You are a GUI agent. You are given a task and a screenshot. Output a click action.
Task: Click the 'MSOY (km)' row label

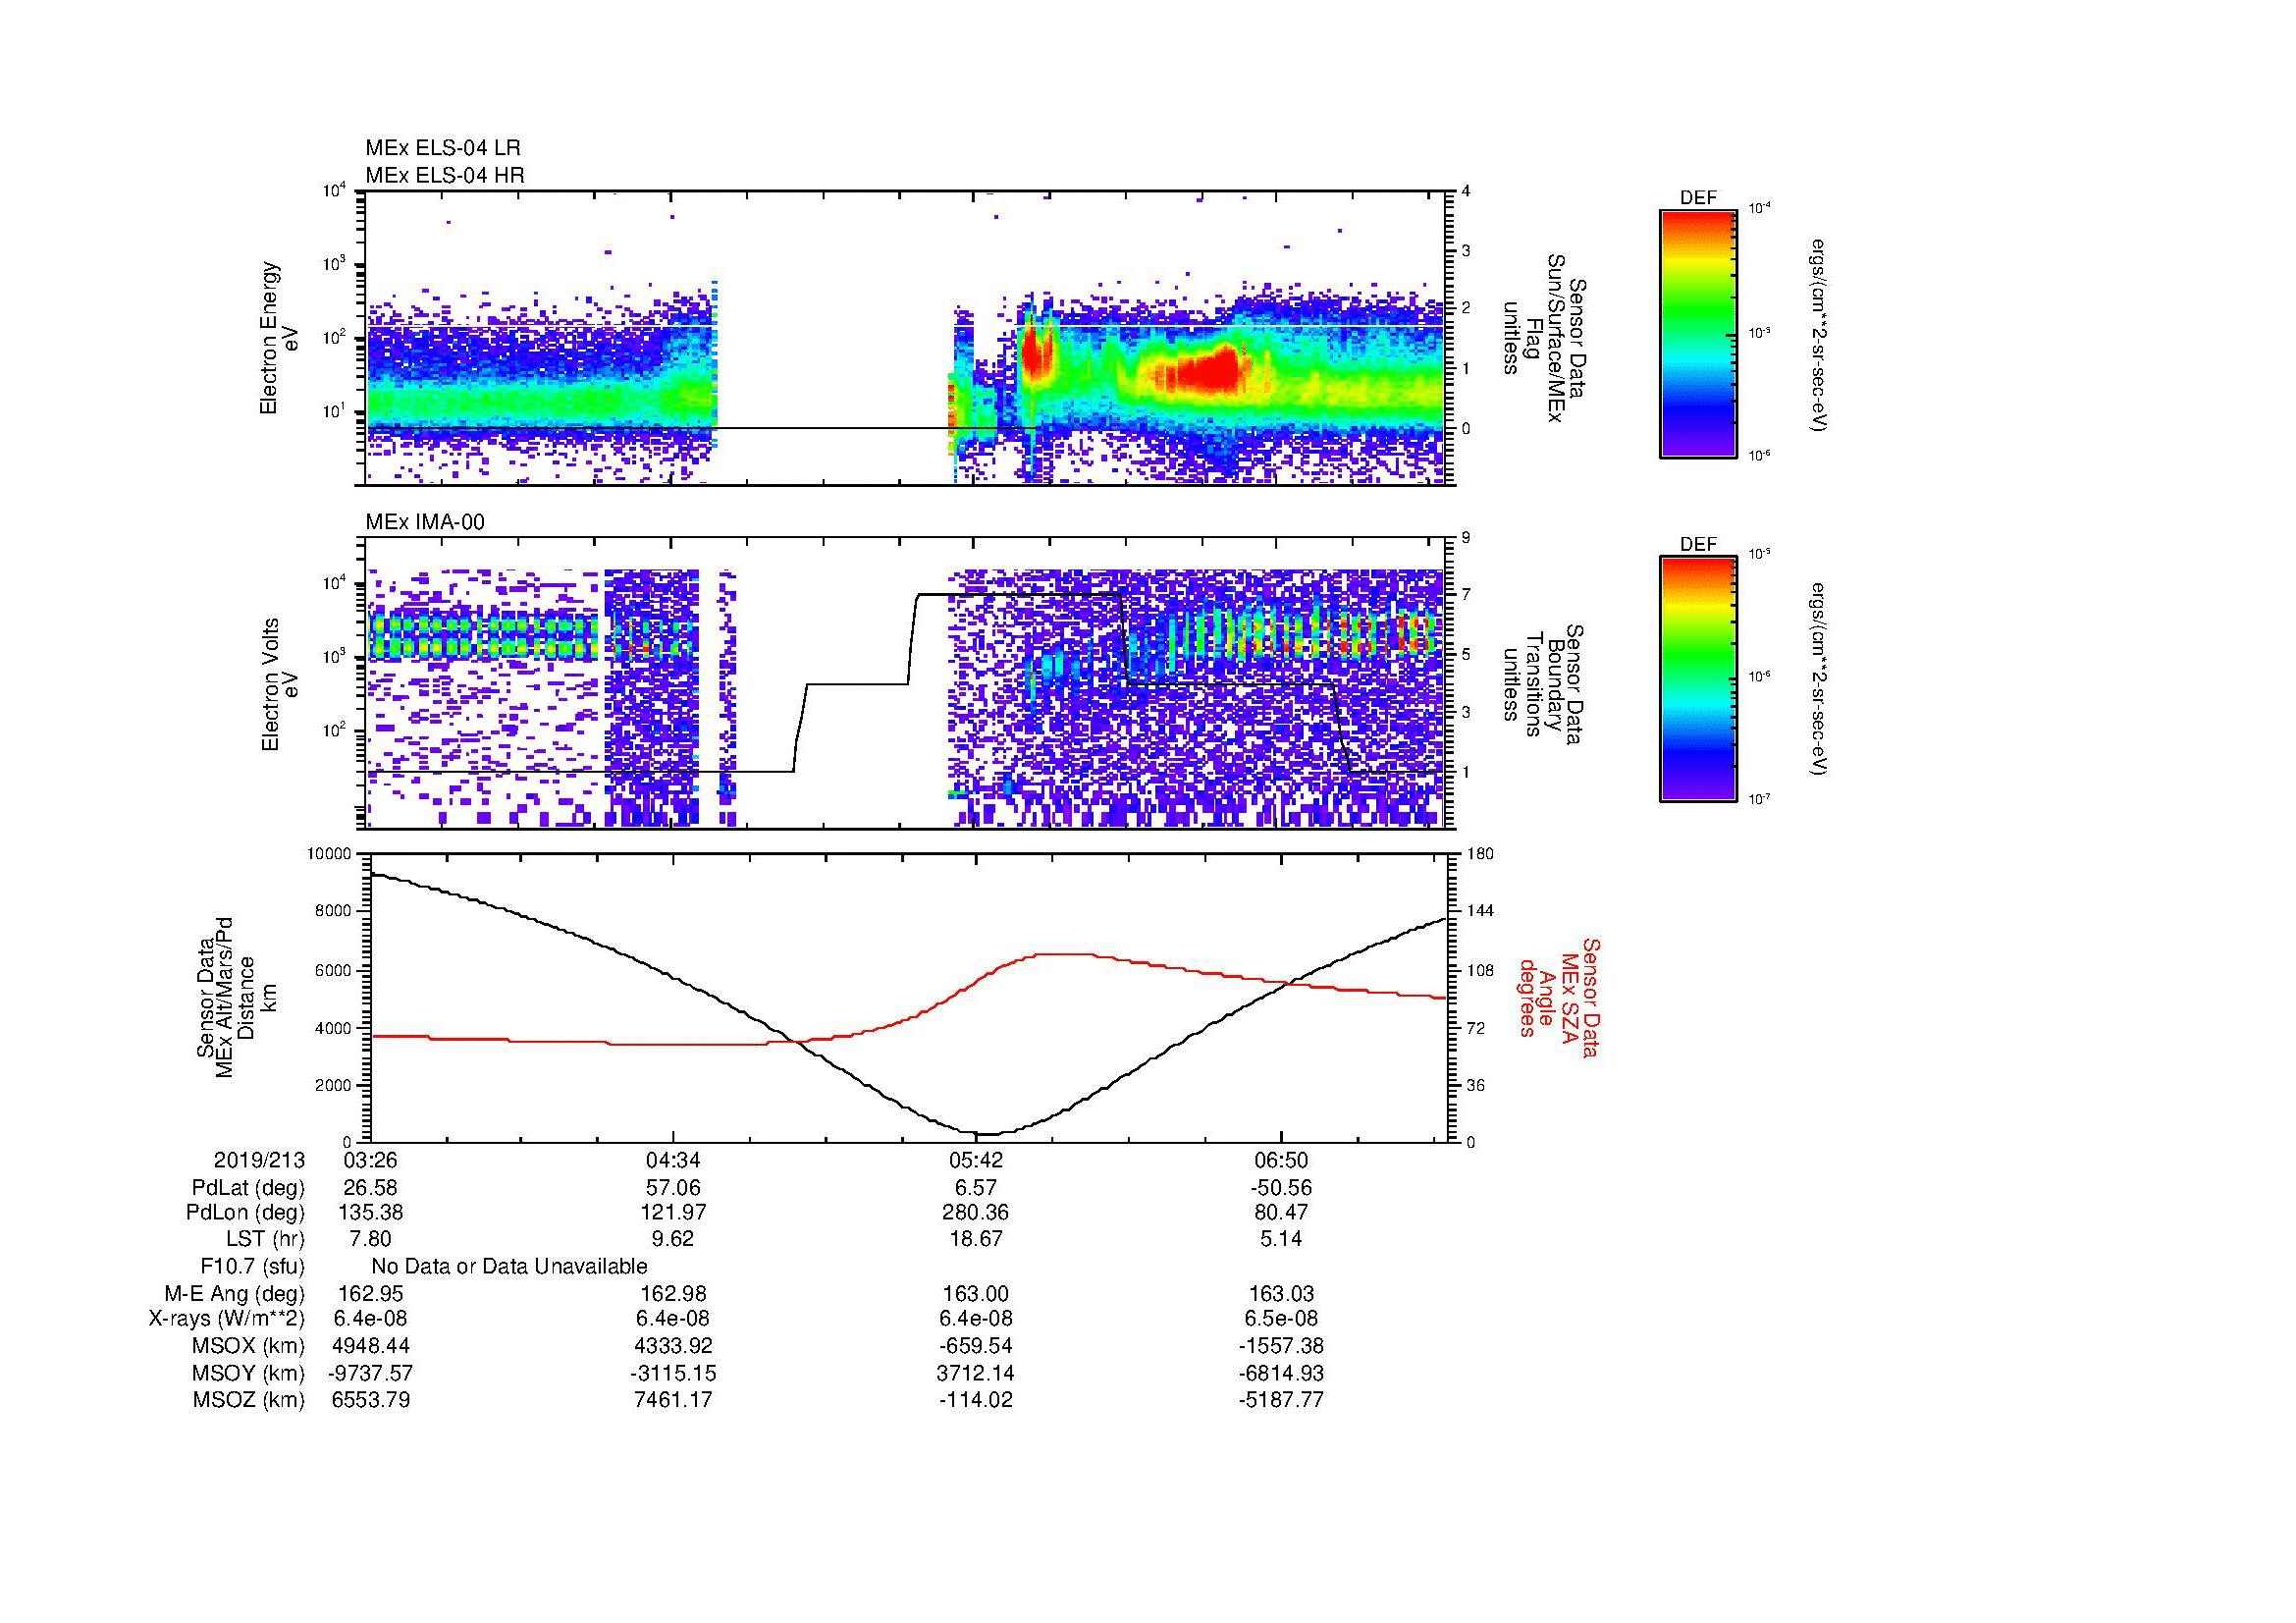click(249, 1374)
